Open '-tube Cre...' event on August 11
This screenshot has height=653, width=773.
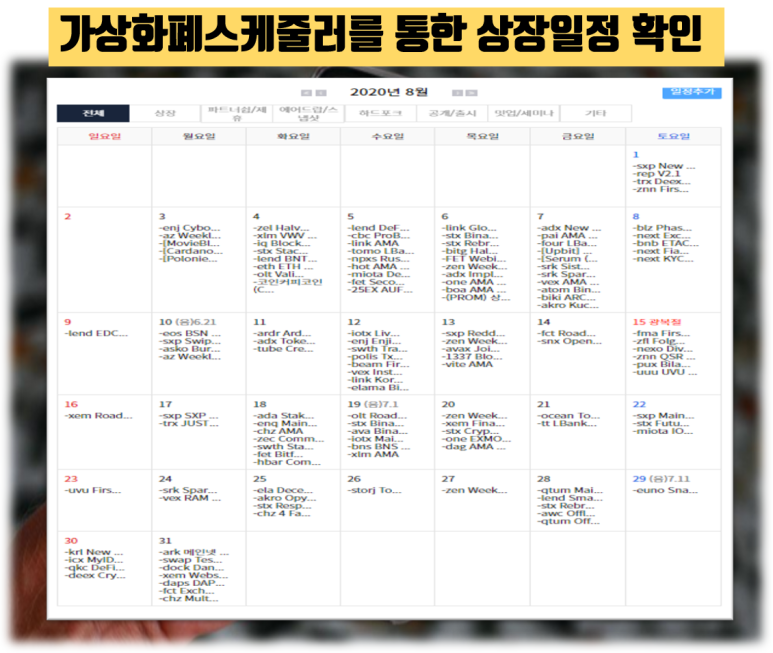(x=283, y=348)
